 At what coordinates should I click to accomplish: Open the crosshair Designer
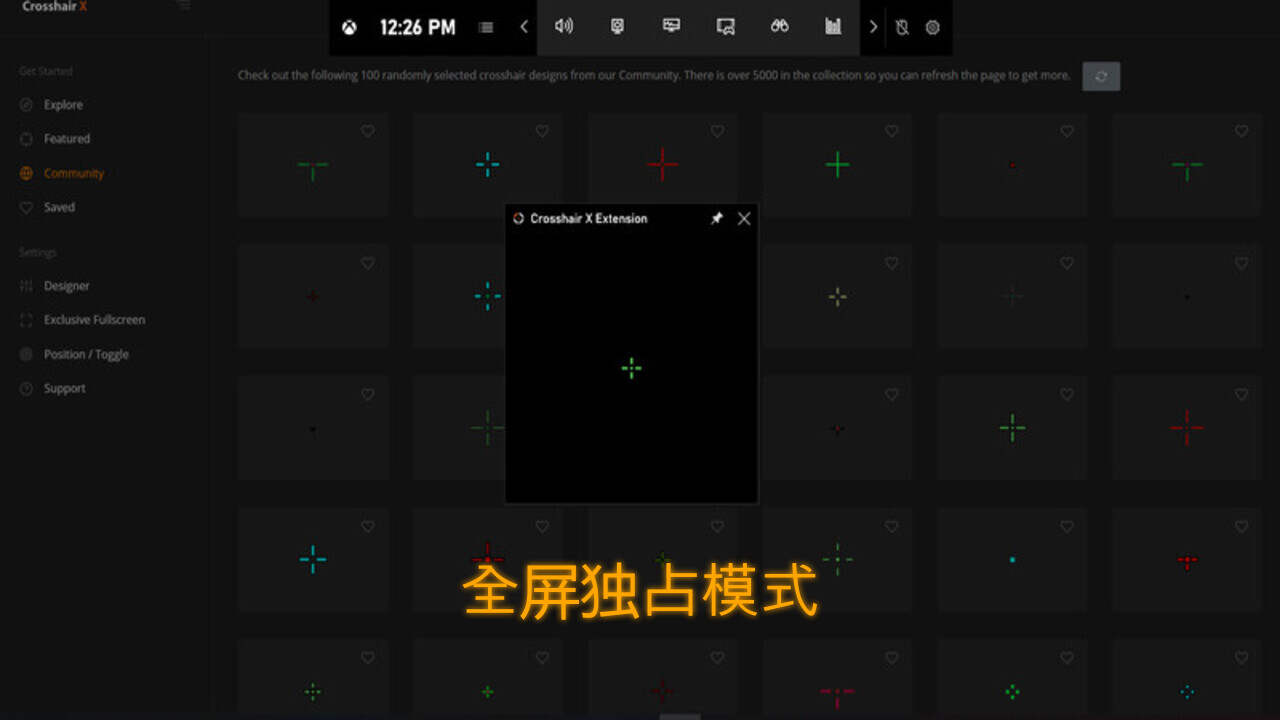tap(67, 286)
